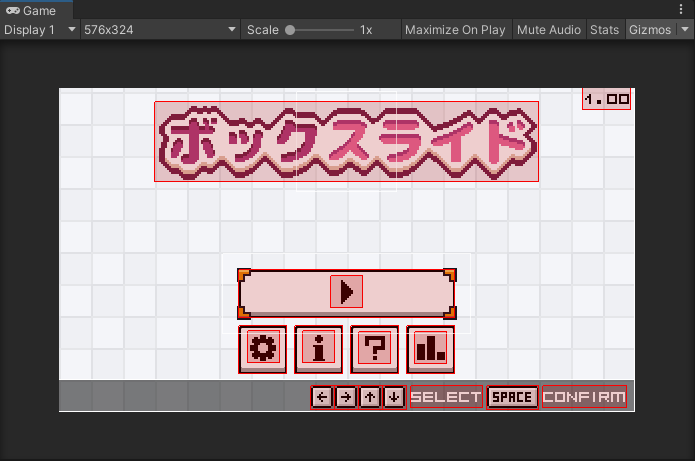Open the info "i" button in game
The height and width of the screenshot is (461, 695).
click(x=318, y=349)
